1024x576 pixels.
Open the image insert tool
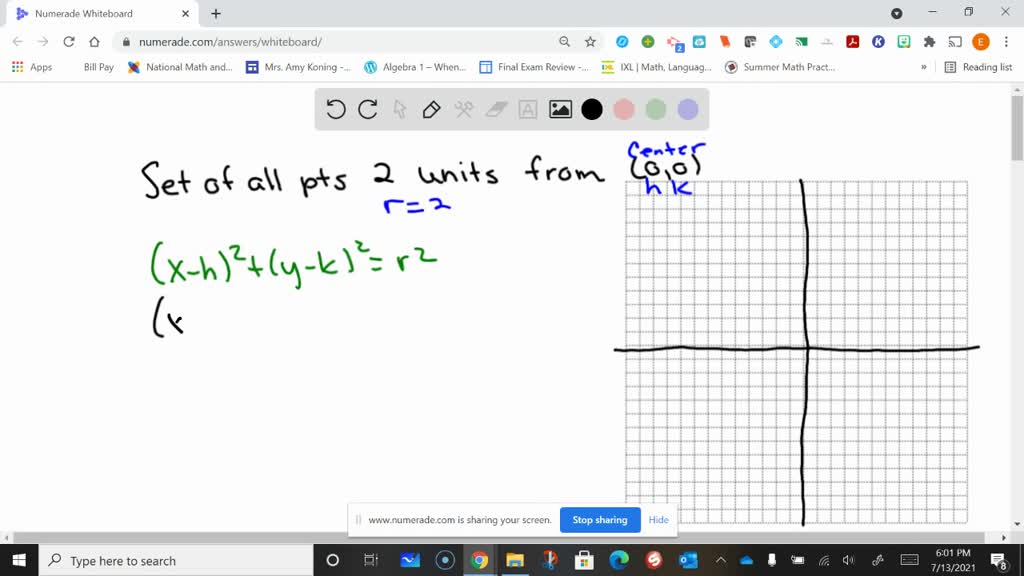[x=559, y=109]
